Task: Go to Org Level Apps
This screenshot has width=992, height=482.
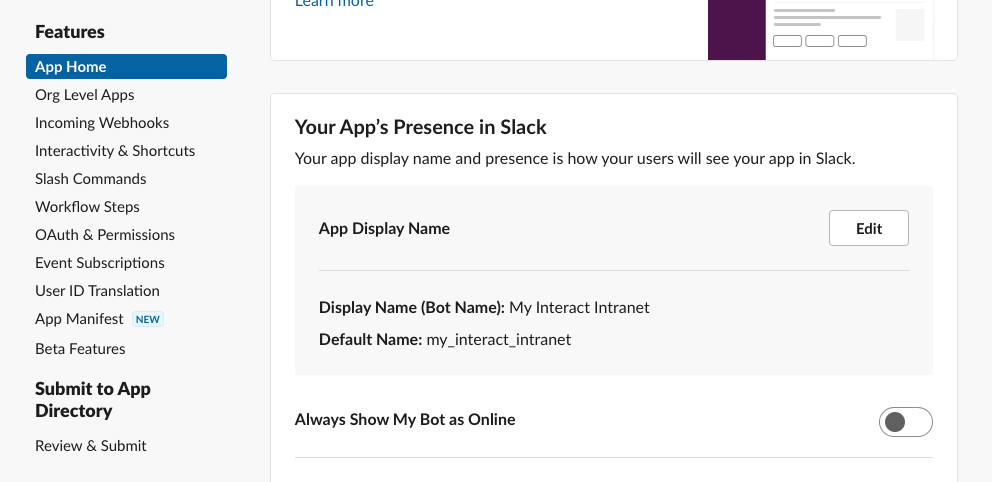Action: [85, 95]
